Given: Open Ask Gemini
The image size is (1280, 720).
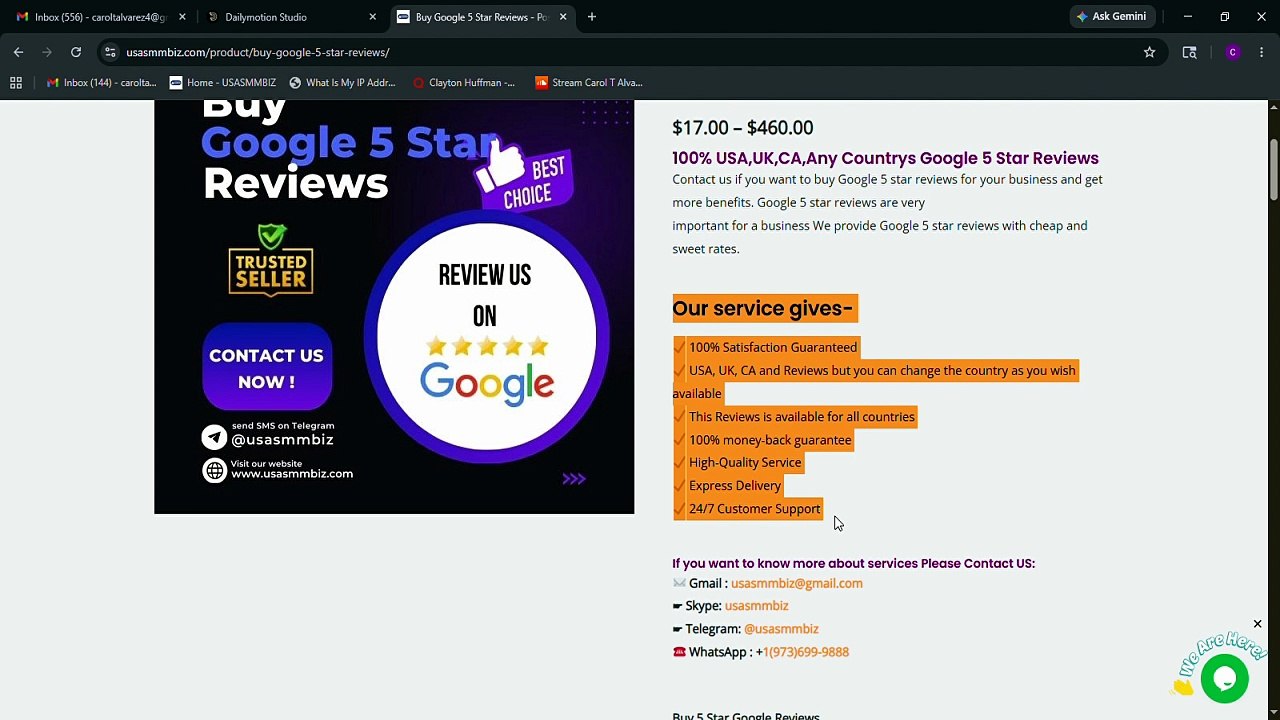Looking at the screenshot, I should point(1112,17).
